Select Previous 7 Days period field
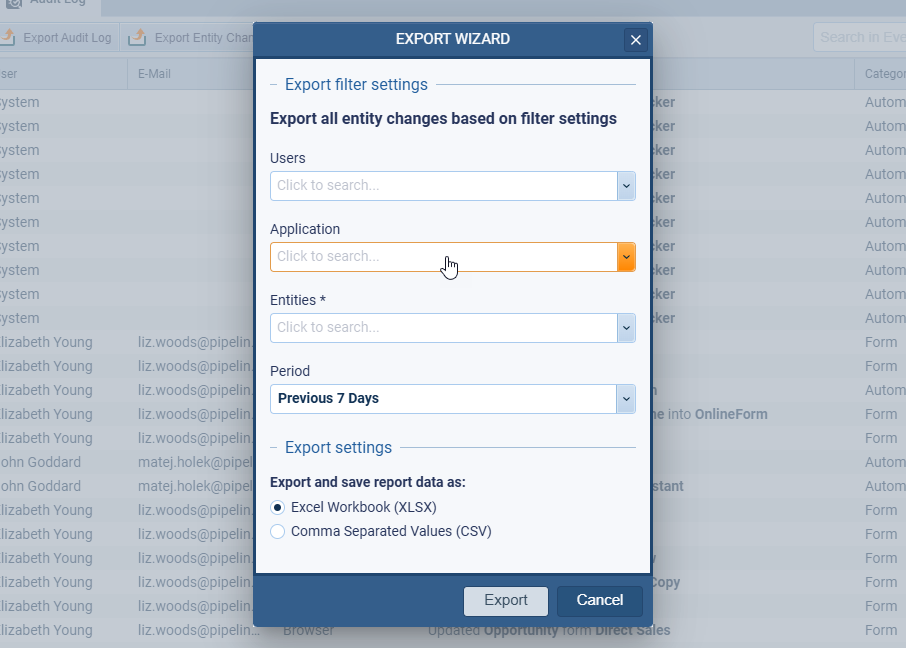Image resolution: width=906 pixels, height=648 pixels. tap(443, 399)
